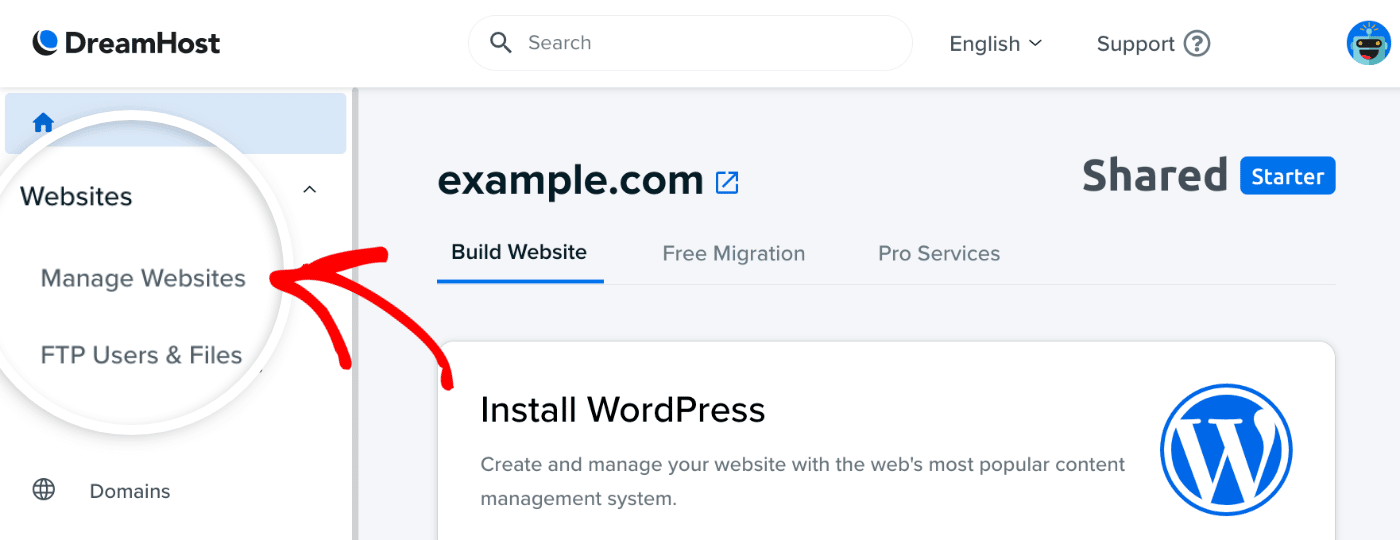Switch to the Free Migration tab

coord(734,254)
